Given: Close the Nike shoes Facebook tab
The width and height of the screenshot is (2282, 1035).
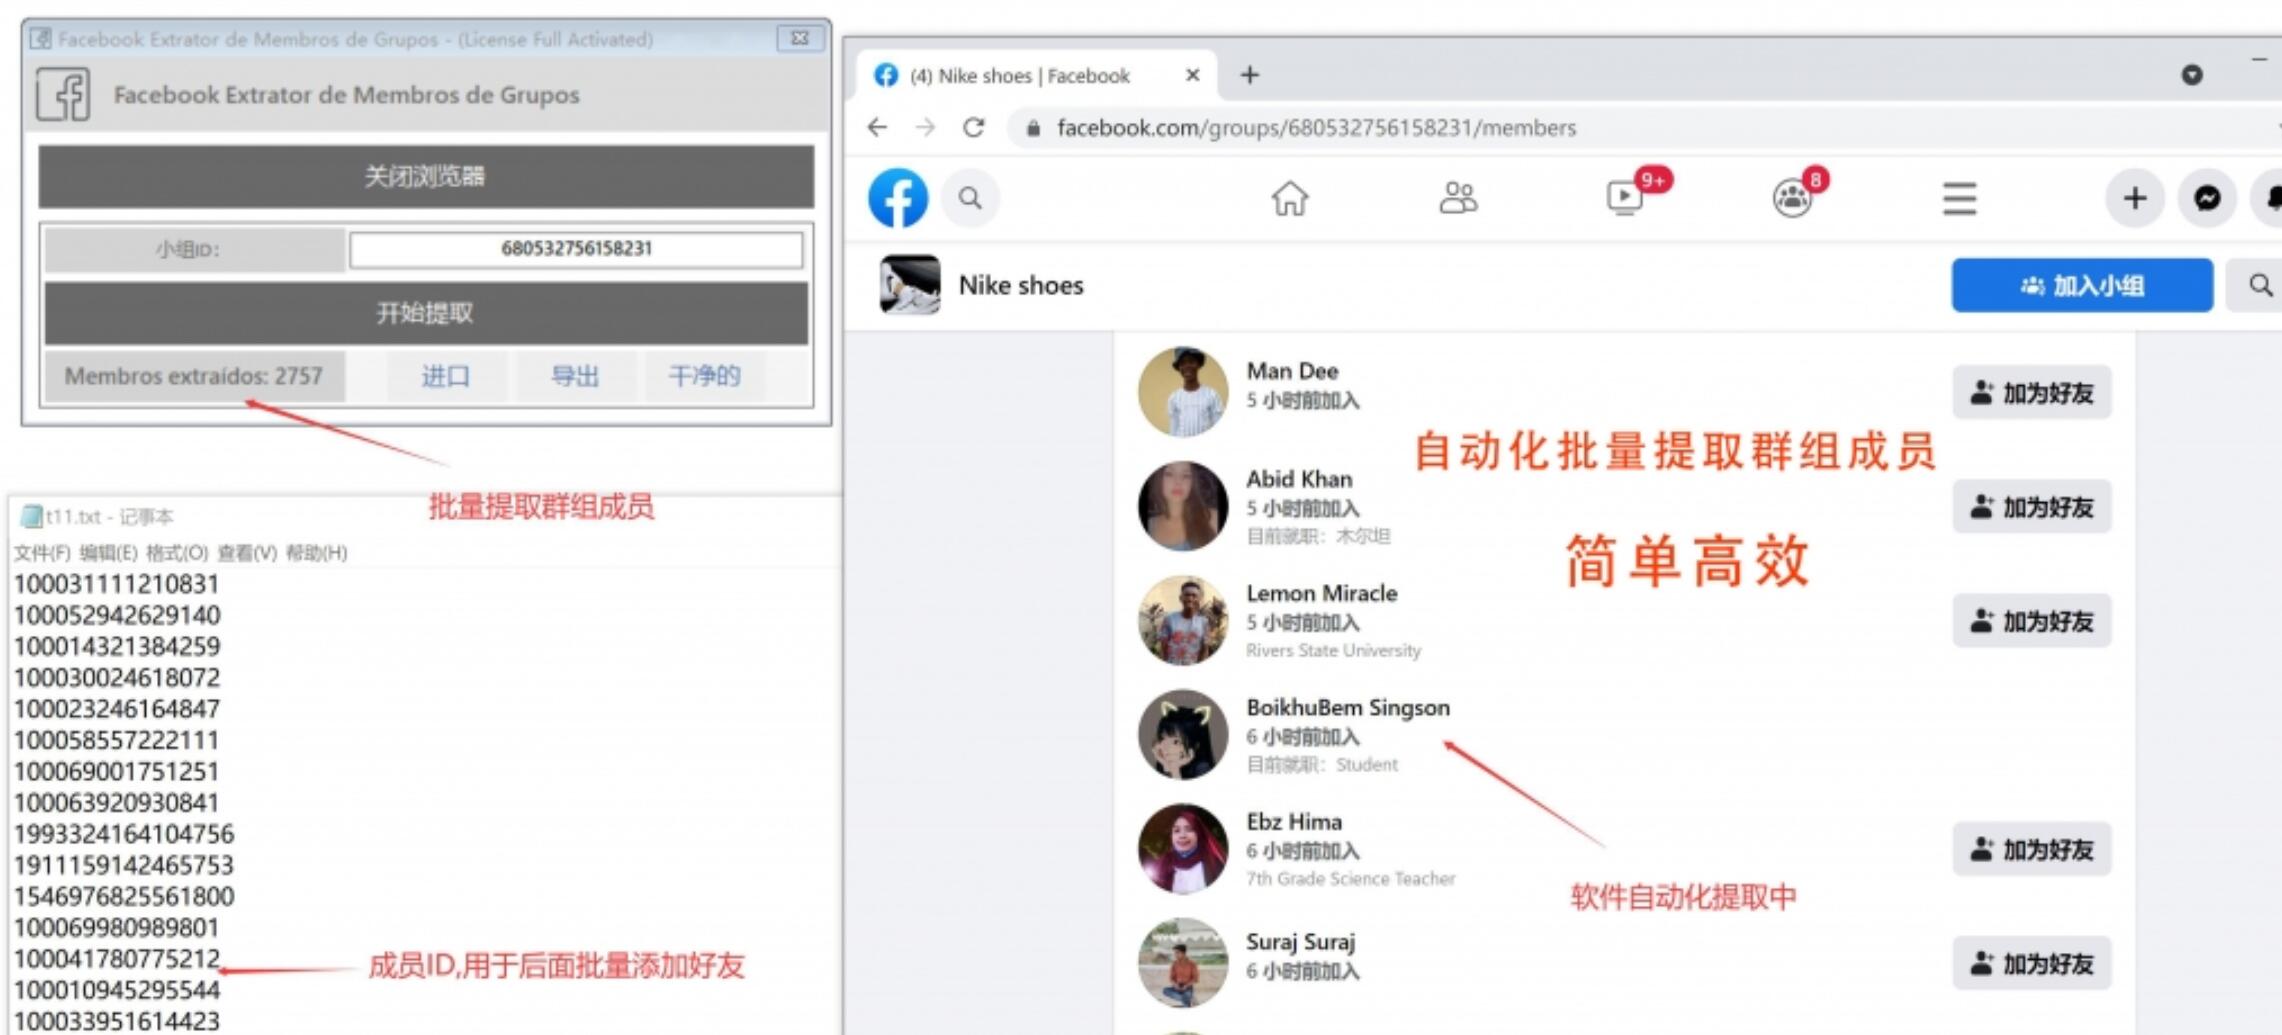Looking at the screenshot, I should coord(1192,75).
